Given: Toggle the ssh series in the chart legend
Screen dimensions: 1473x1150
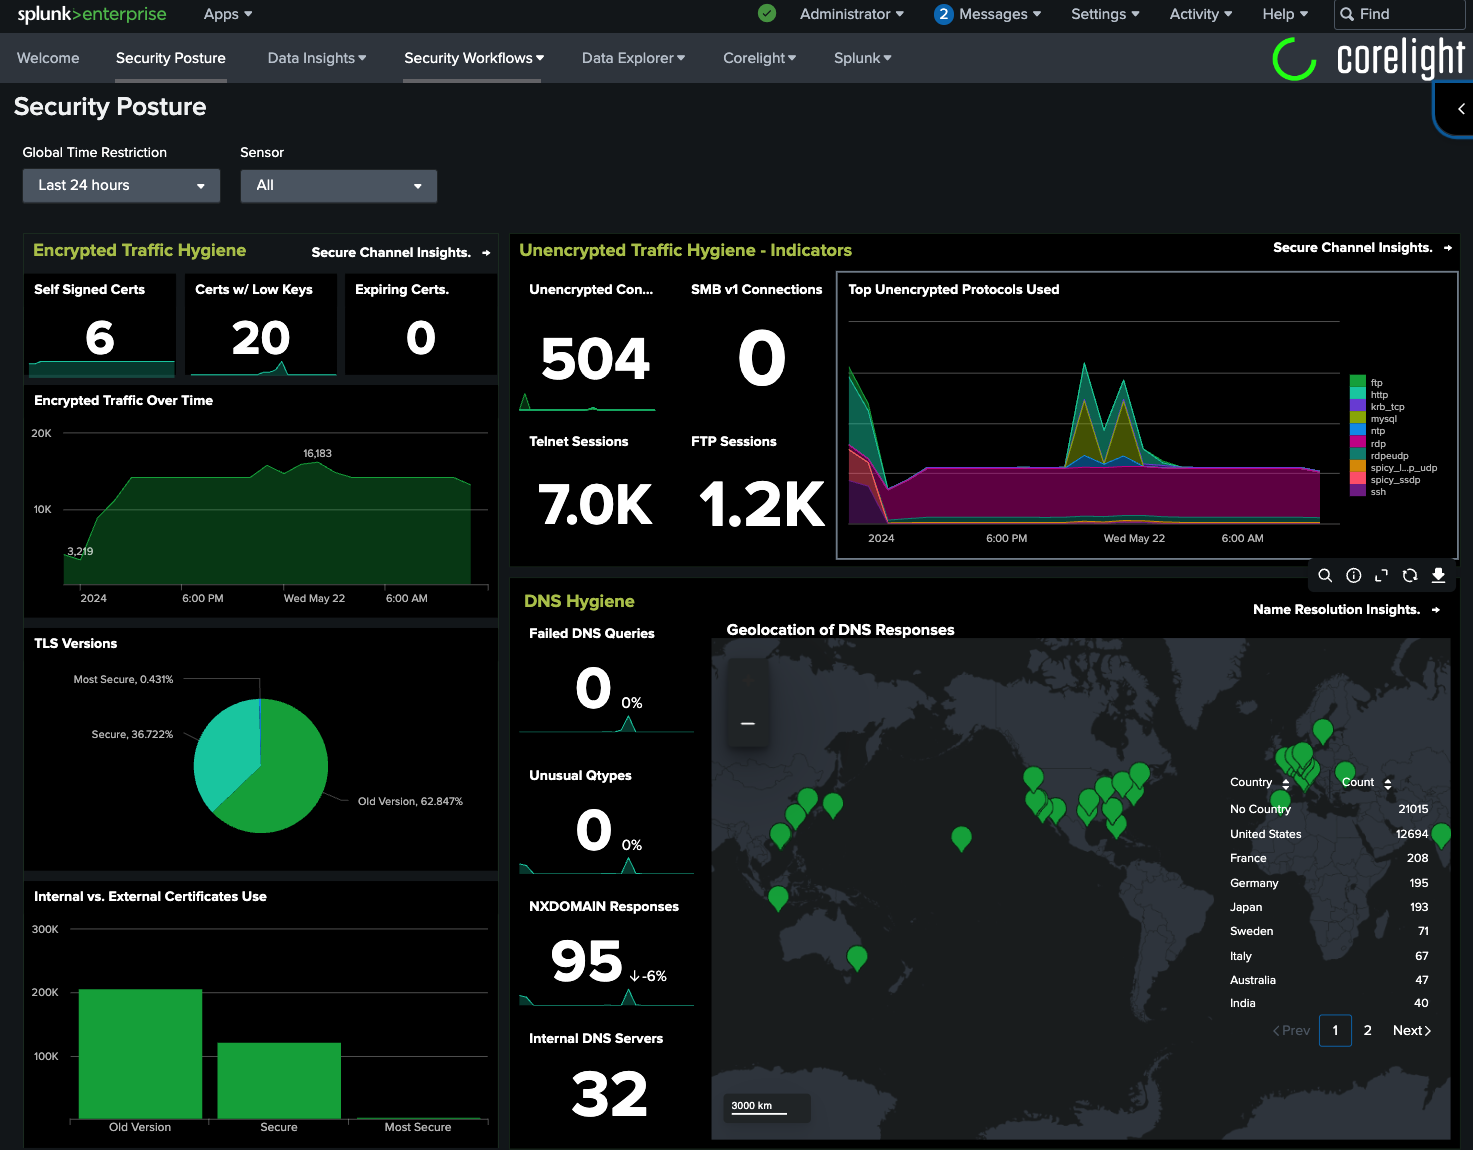Looking at the screenshot, I should click(1377, 491).
